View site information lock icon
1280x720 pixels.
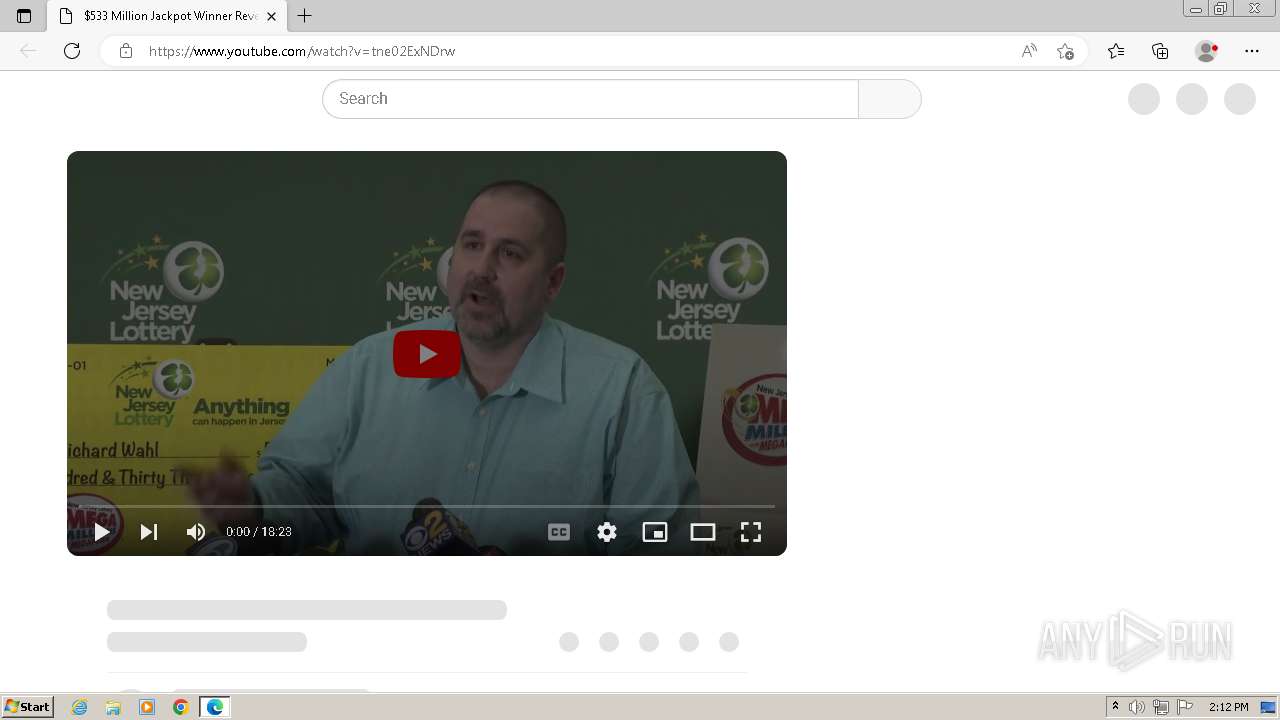point(126,51)
